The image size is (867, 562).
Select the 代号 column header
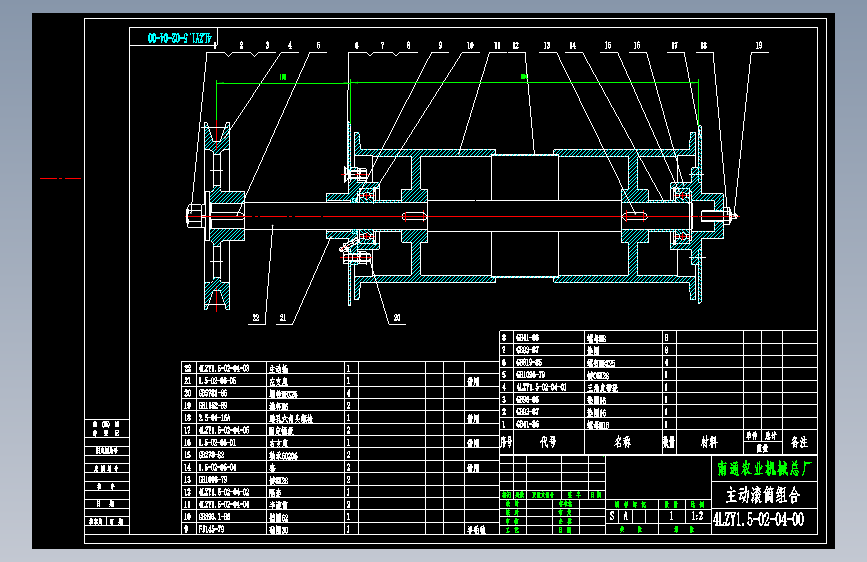pos(548,442)
